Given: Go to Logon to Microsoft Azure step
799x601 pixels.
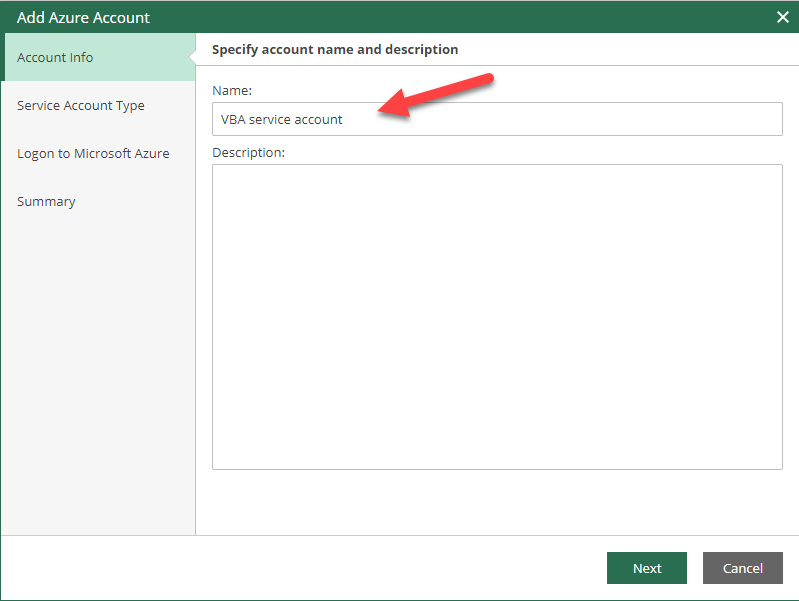Looking at the screenshot, I should pyautogui.click(x=100, y=153).
